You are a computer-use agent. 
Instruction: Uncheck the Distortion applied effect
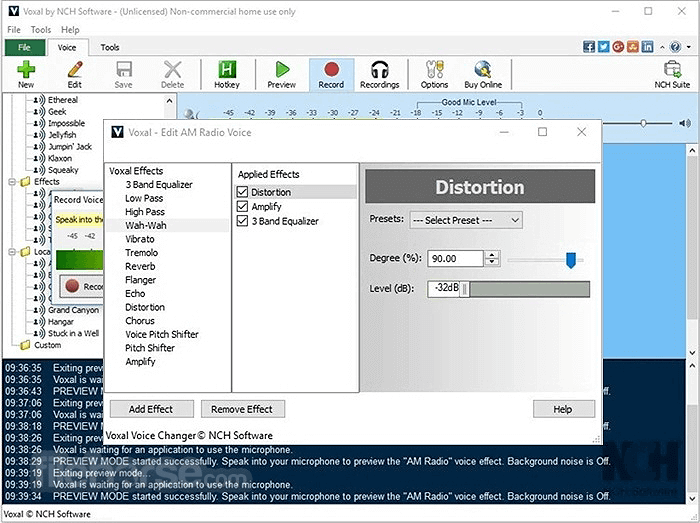click(243, 192)
